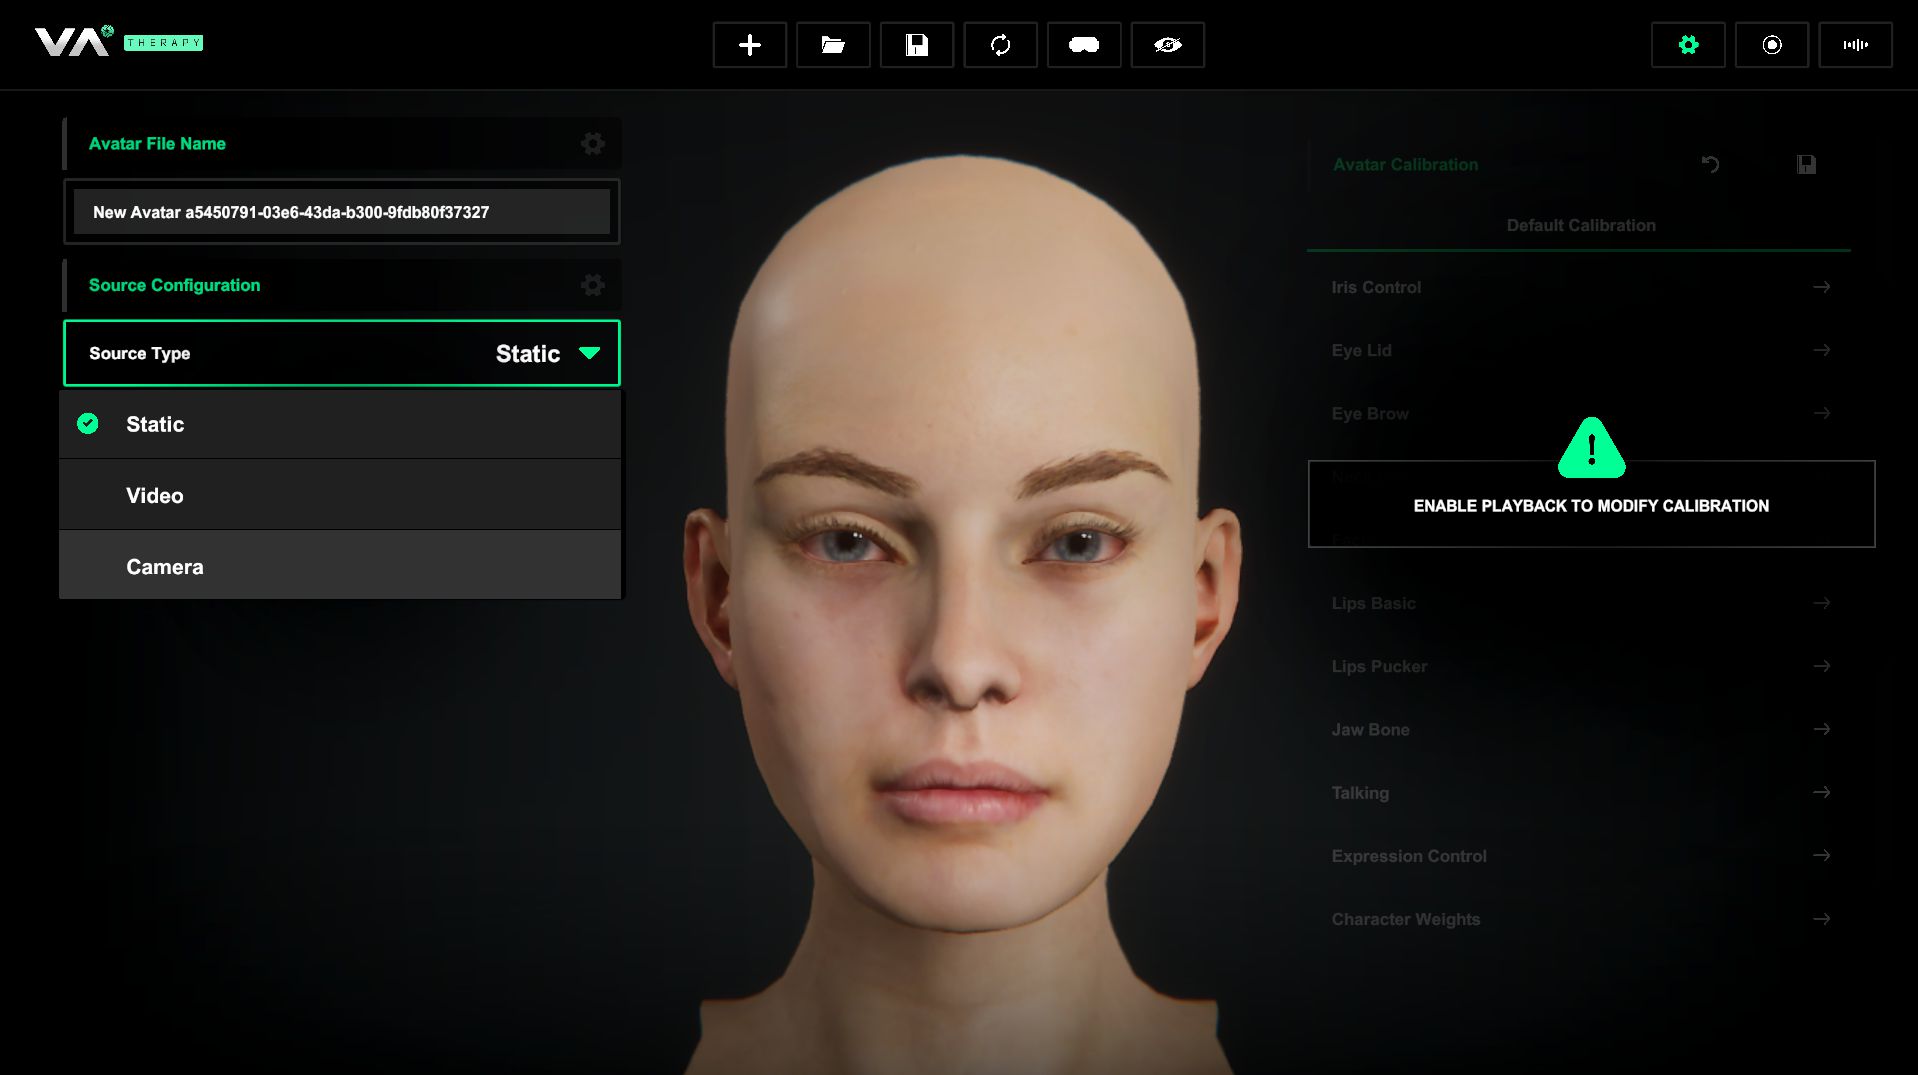Open the audio waveform icon
The width and height of the screenshot is (1918, 1075).
click(1855, 45)
